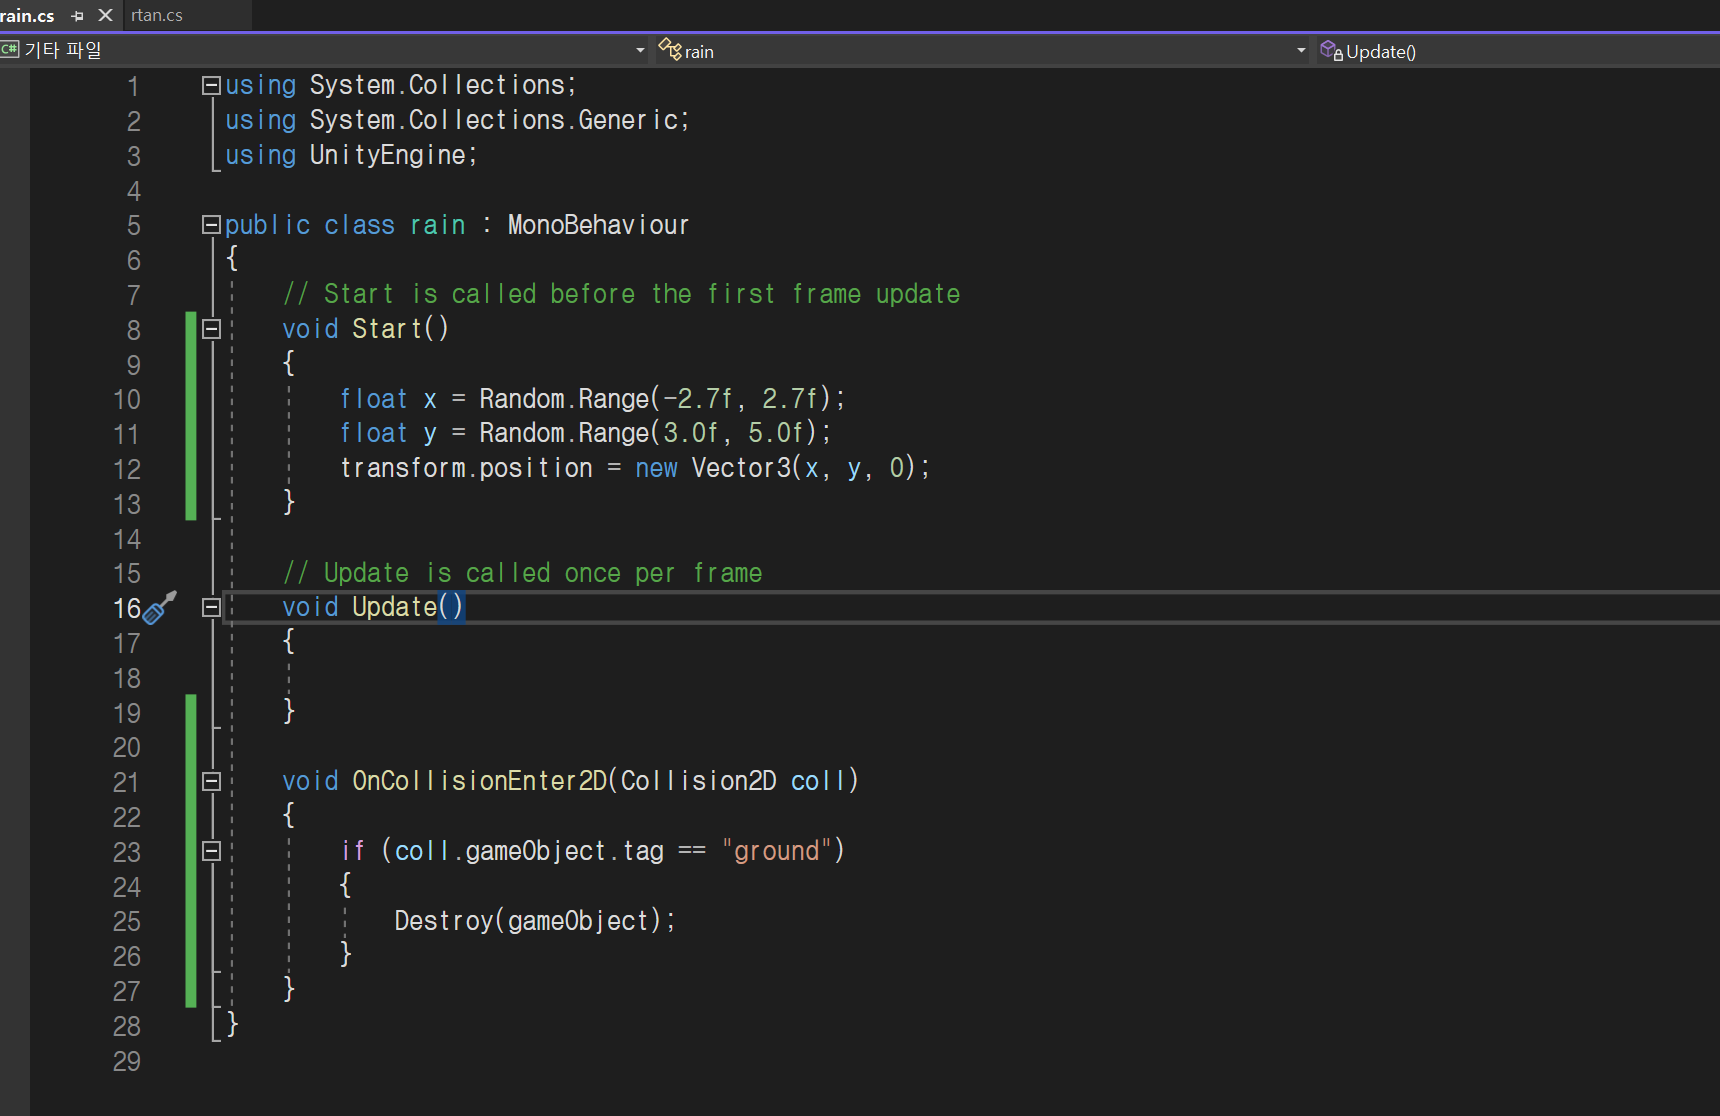Toggle the pin on rain.cs tab

77,16
